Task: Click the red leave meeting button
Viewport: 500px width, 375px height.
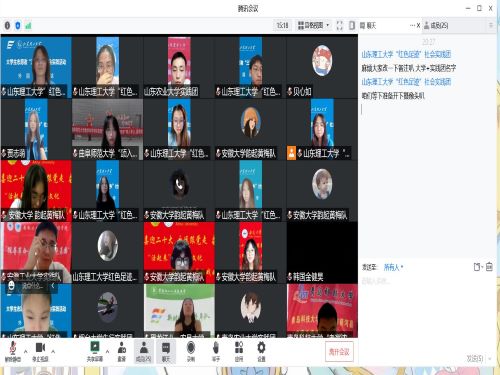Action: (x=339, y=352)
